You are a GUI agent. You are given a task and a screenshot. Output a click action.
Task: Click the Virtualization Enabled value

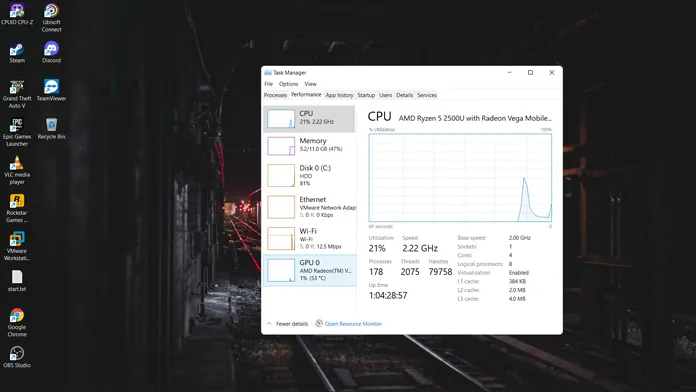(x=518, y=273)
